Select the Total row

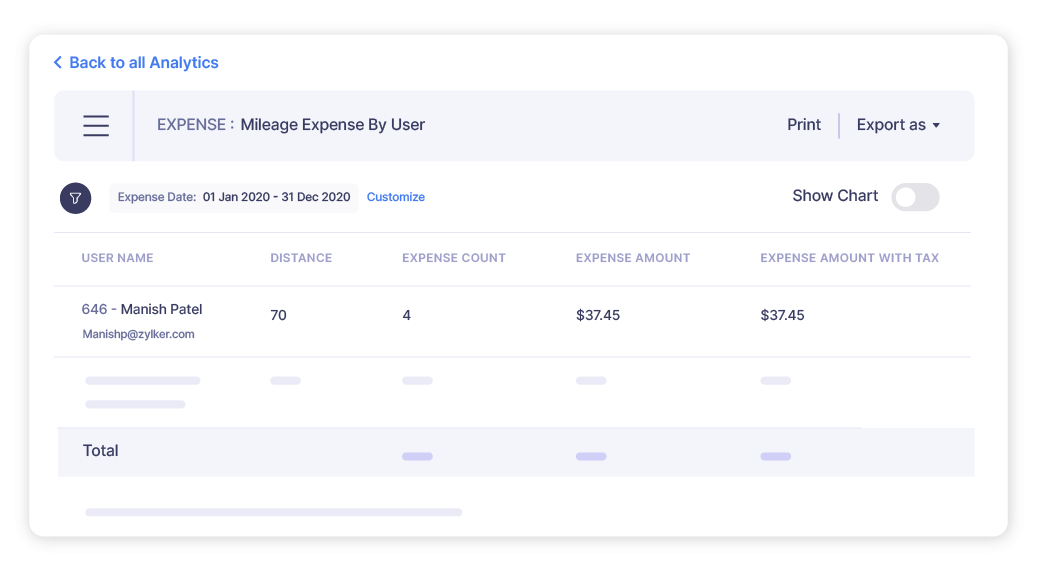(x=101, y=451)
